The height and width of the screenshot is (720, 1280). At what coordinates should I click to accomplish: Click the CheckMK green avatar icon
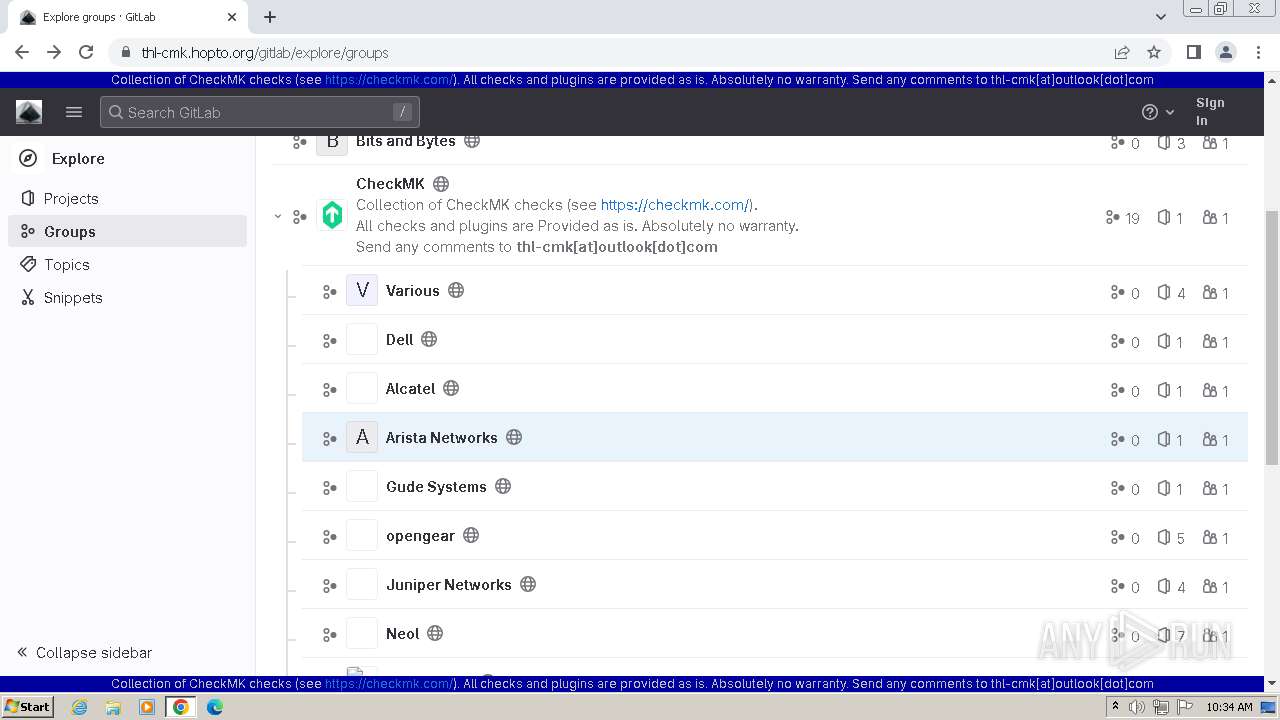click(332, 214)
